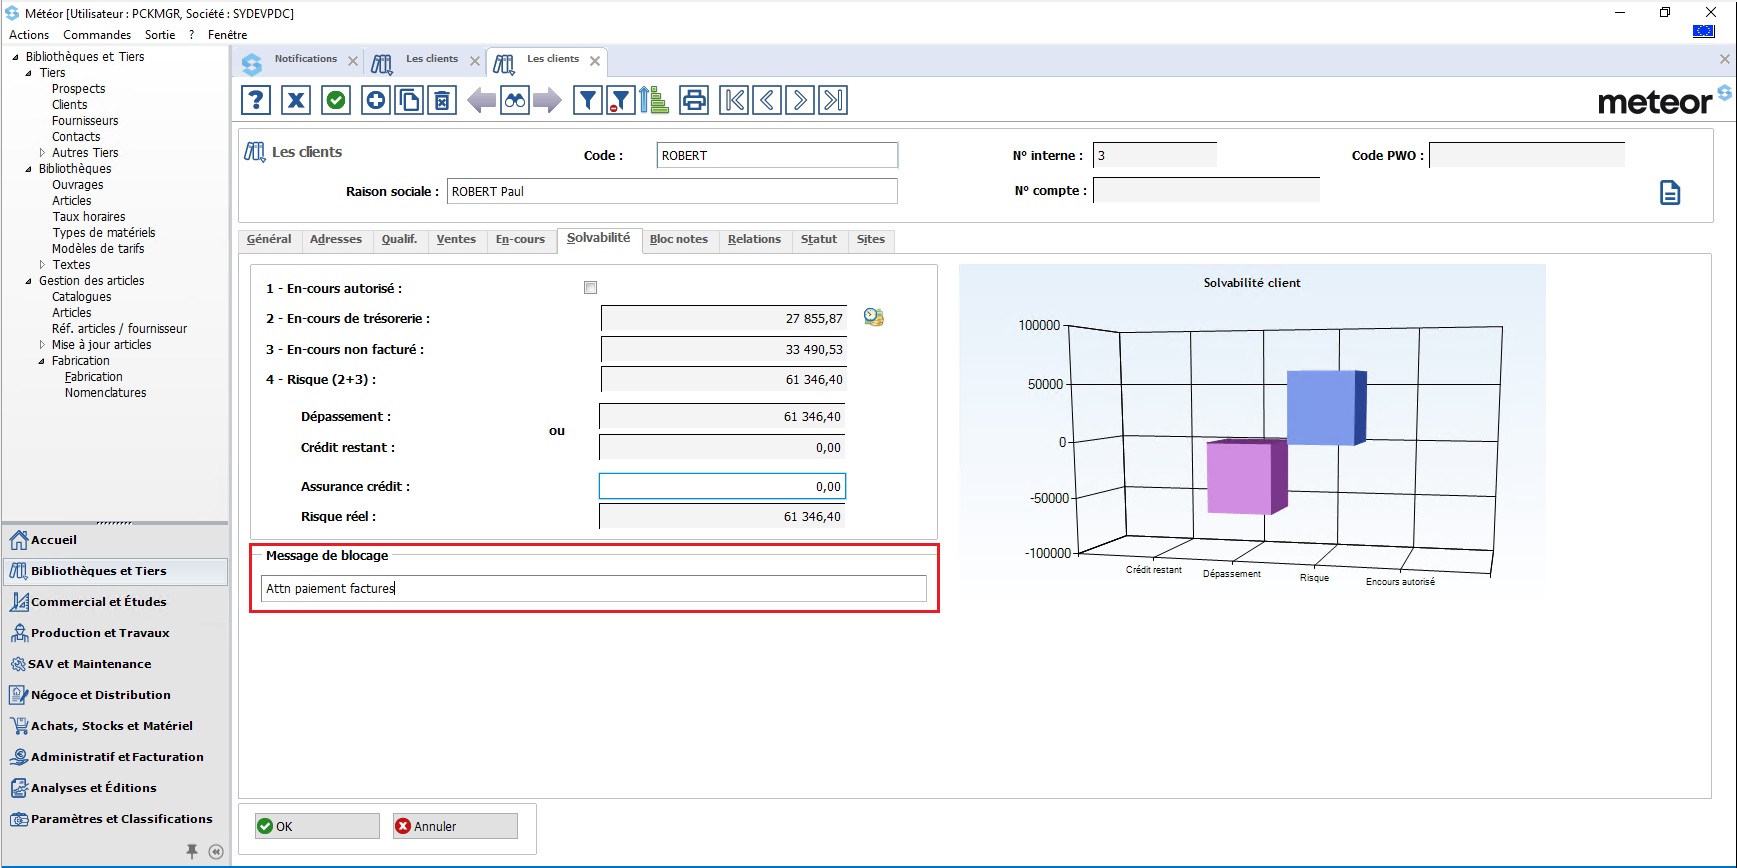The width and height of the screenshot is (1737, 868).
Task: Switch to the Général tab
Action: (269, 240)
